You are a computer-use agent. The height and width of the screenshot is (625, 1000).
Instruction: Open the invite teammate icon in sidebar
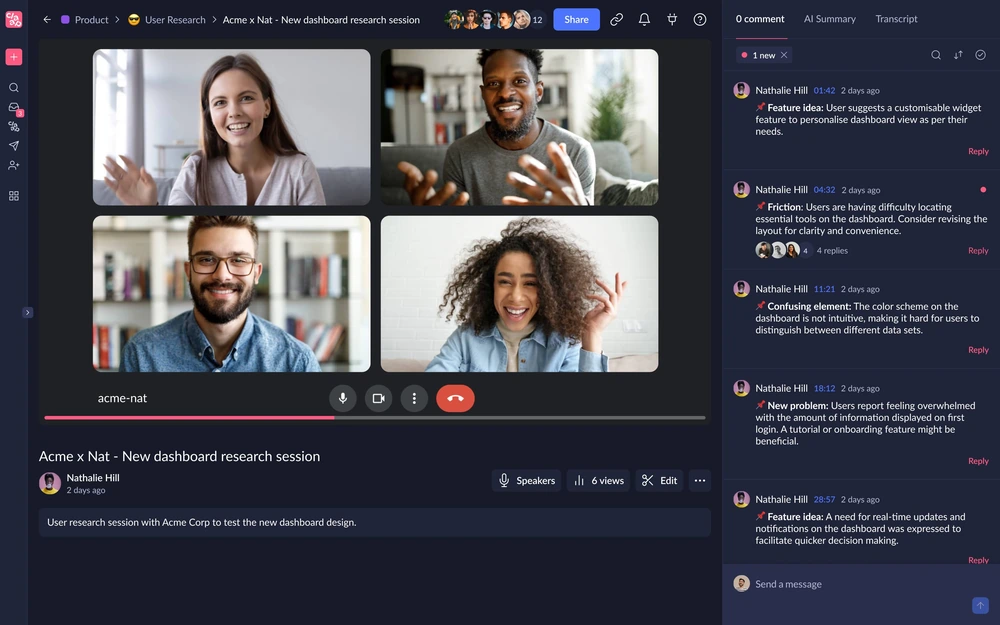(13, 165)
